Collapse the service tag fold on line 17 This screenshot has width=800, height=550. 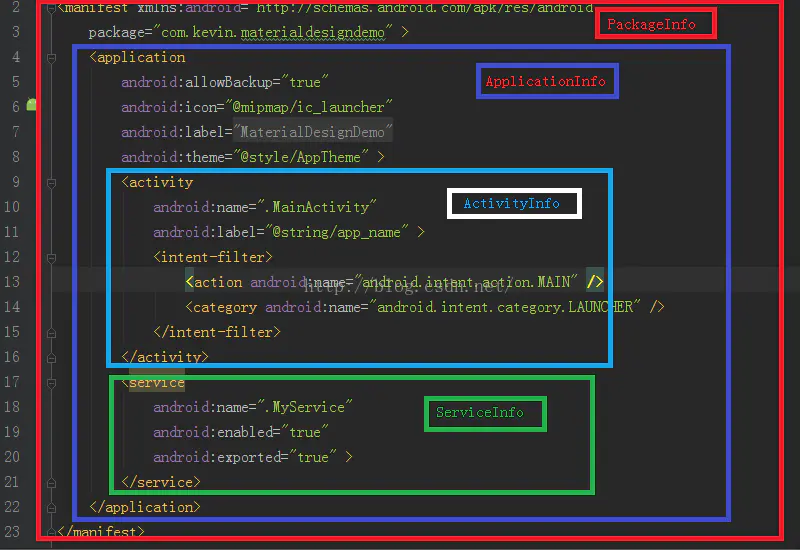pos(51,383)
